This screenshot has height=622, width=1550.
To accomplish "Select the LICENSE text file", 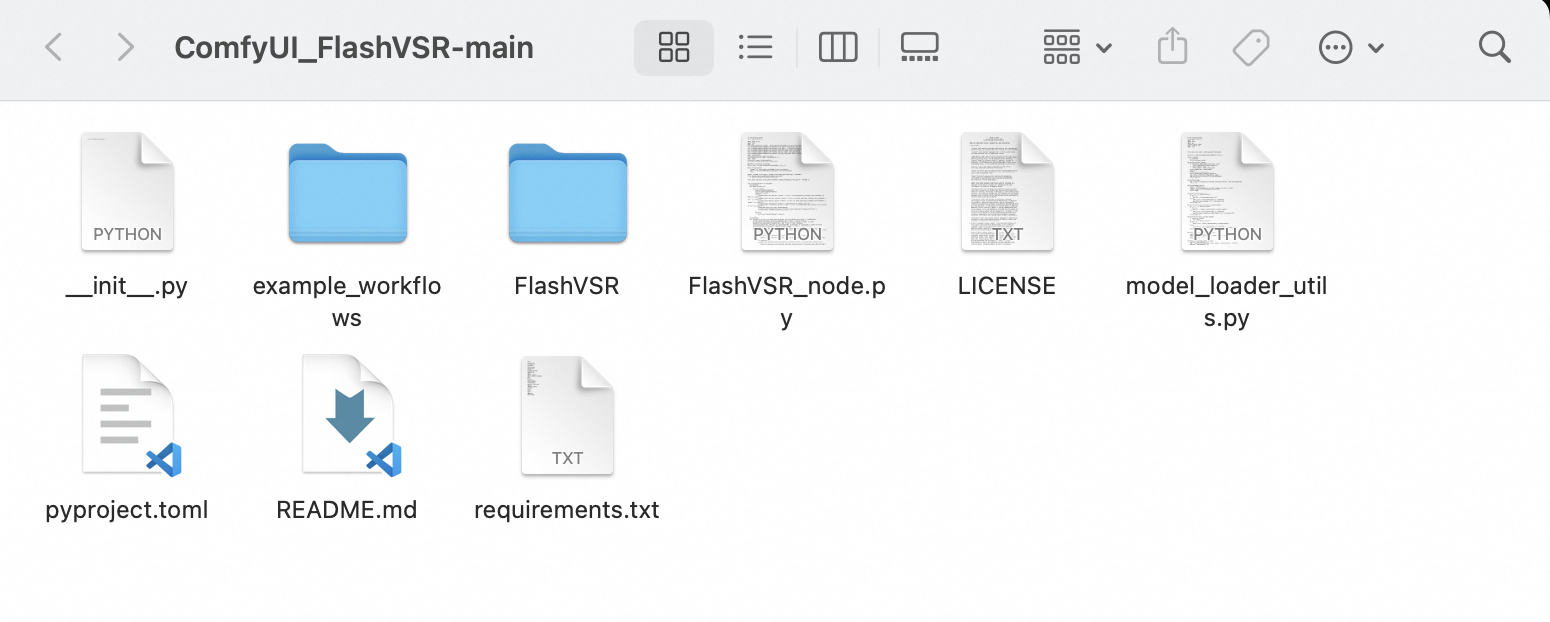I will pos(1007,191).
